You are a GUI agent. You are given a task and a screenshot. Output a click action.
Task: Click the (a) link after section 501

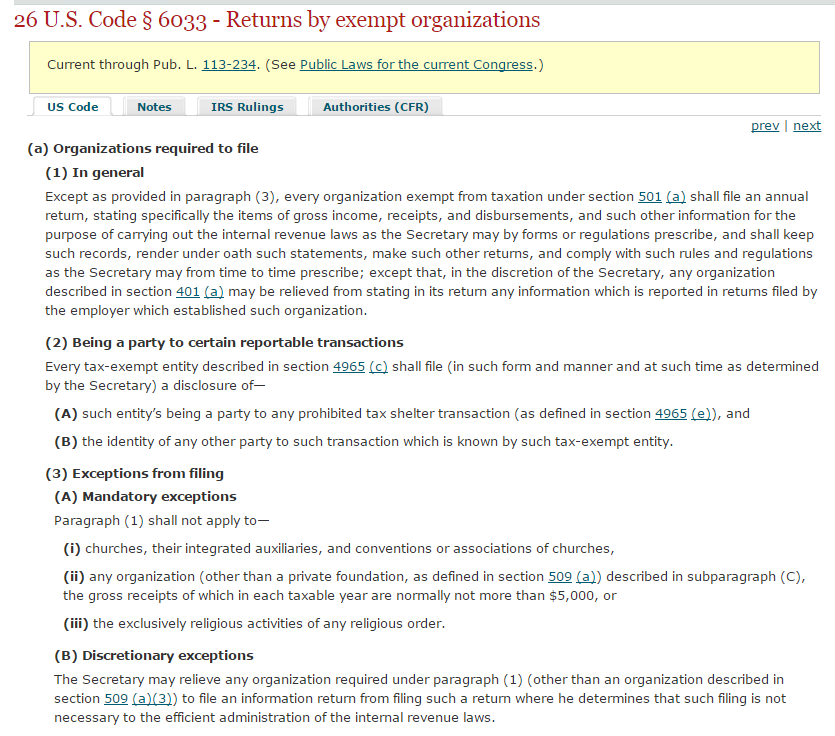[676, 197]
